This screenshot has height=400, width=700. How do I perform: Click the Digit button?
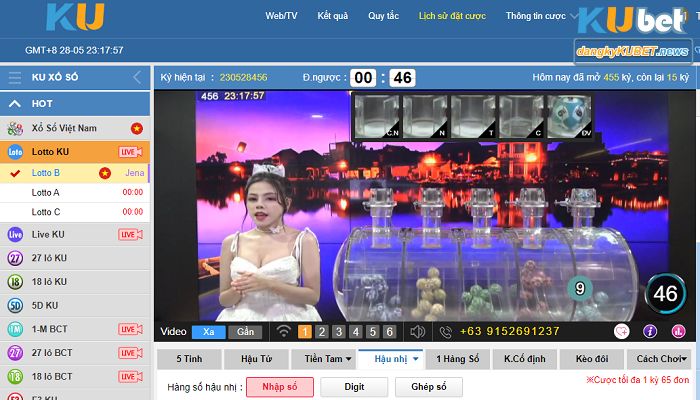click(354, 387)
